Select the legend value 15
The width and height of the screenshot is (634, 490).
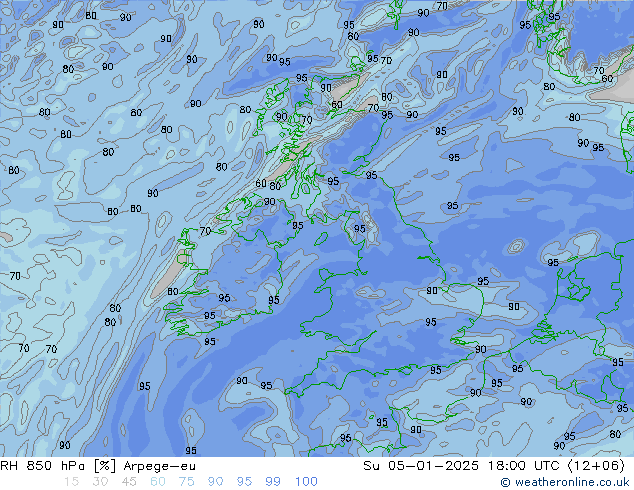71,482
